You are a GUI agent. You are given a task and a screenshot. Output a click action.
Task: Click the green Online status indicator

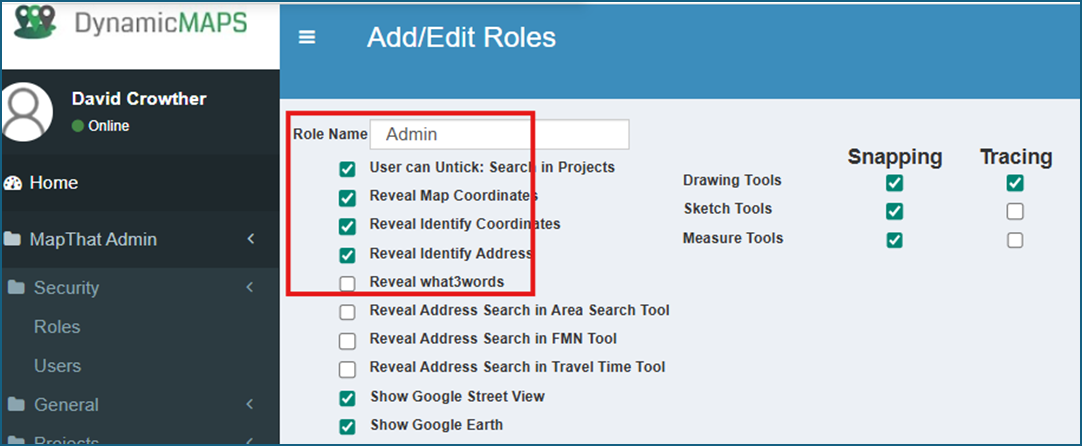(78, 126)
